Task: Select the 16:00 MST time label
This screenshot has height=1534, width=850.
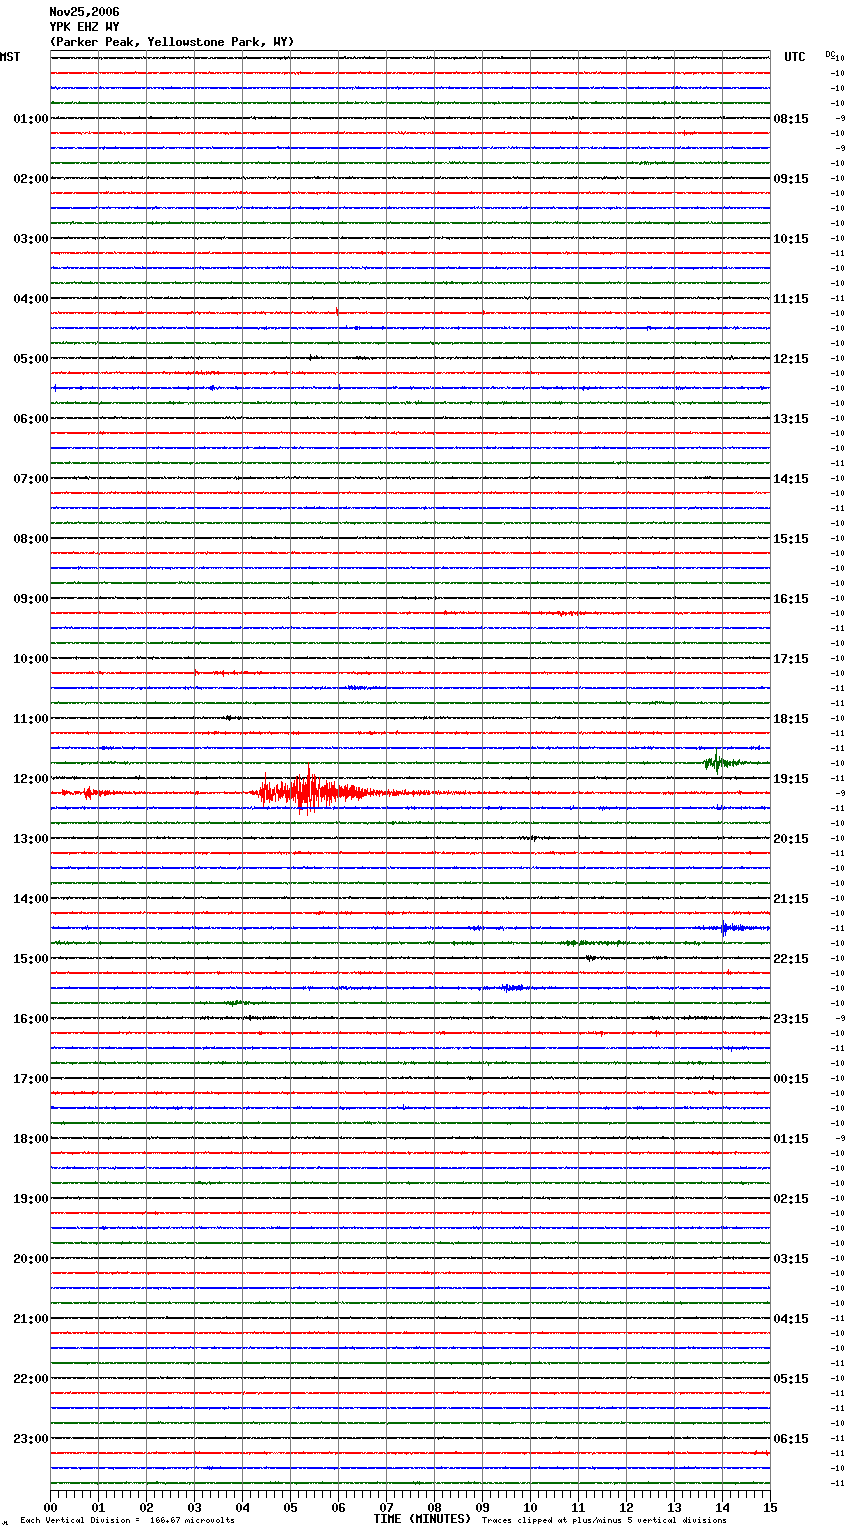Action: coord(30,1019)
